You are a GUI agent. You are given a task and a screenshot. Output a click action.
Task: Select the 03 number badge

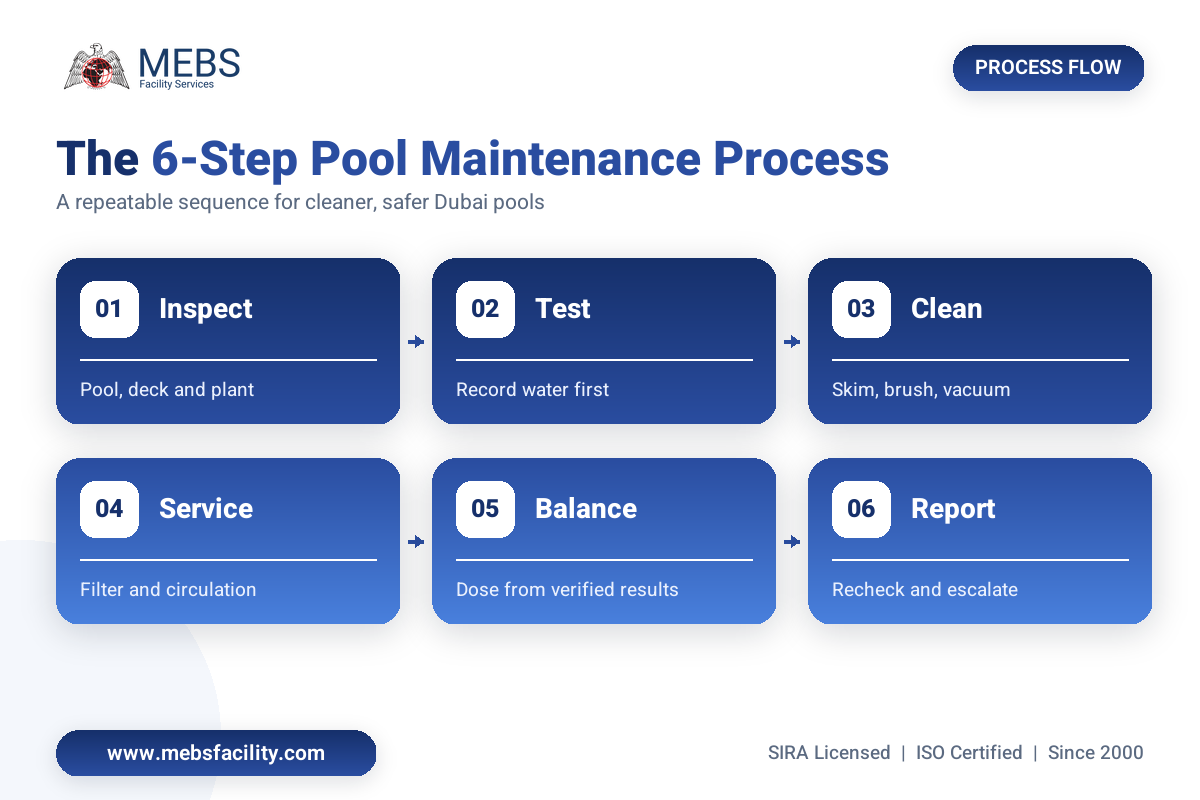click(861, 309)
